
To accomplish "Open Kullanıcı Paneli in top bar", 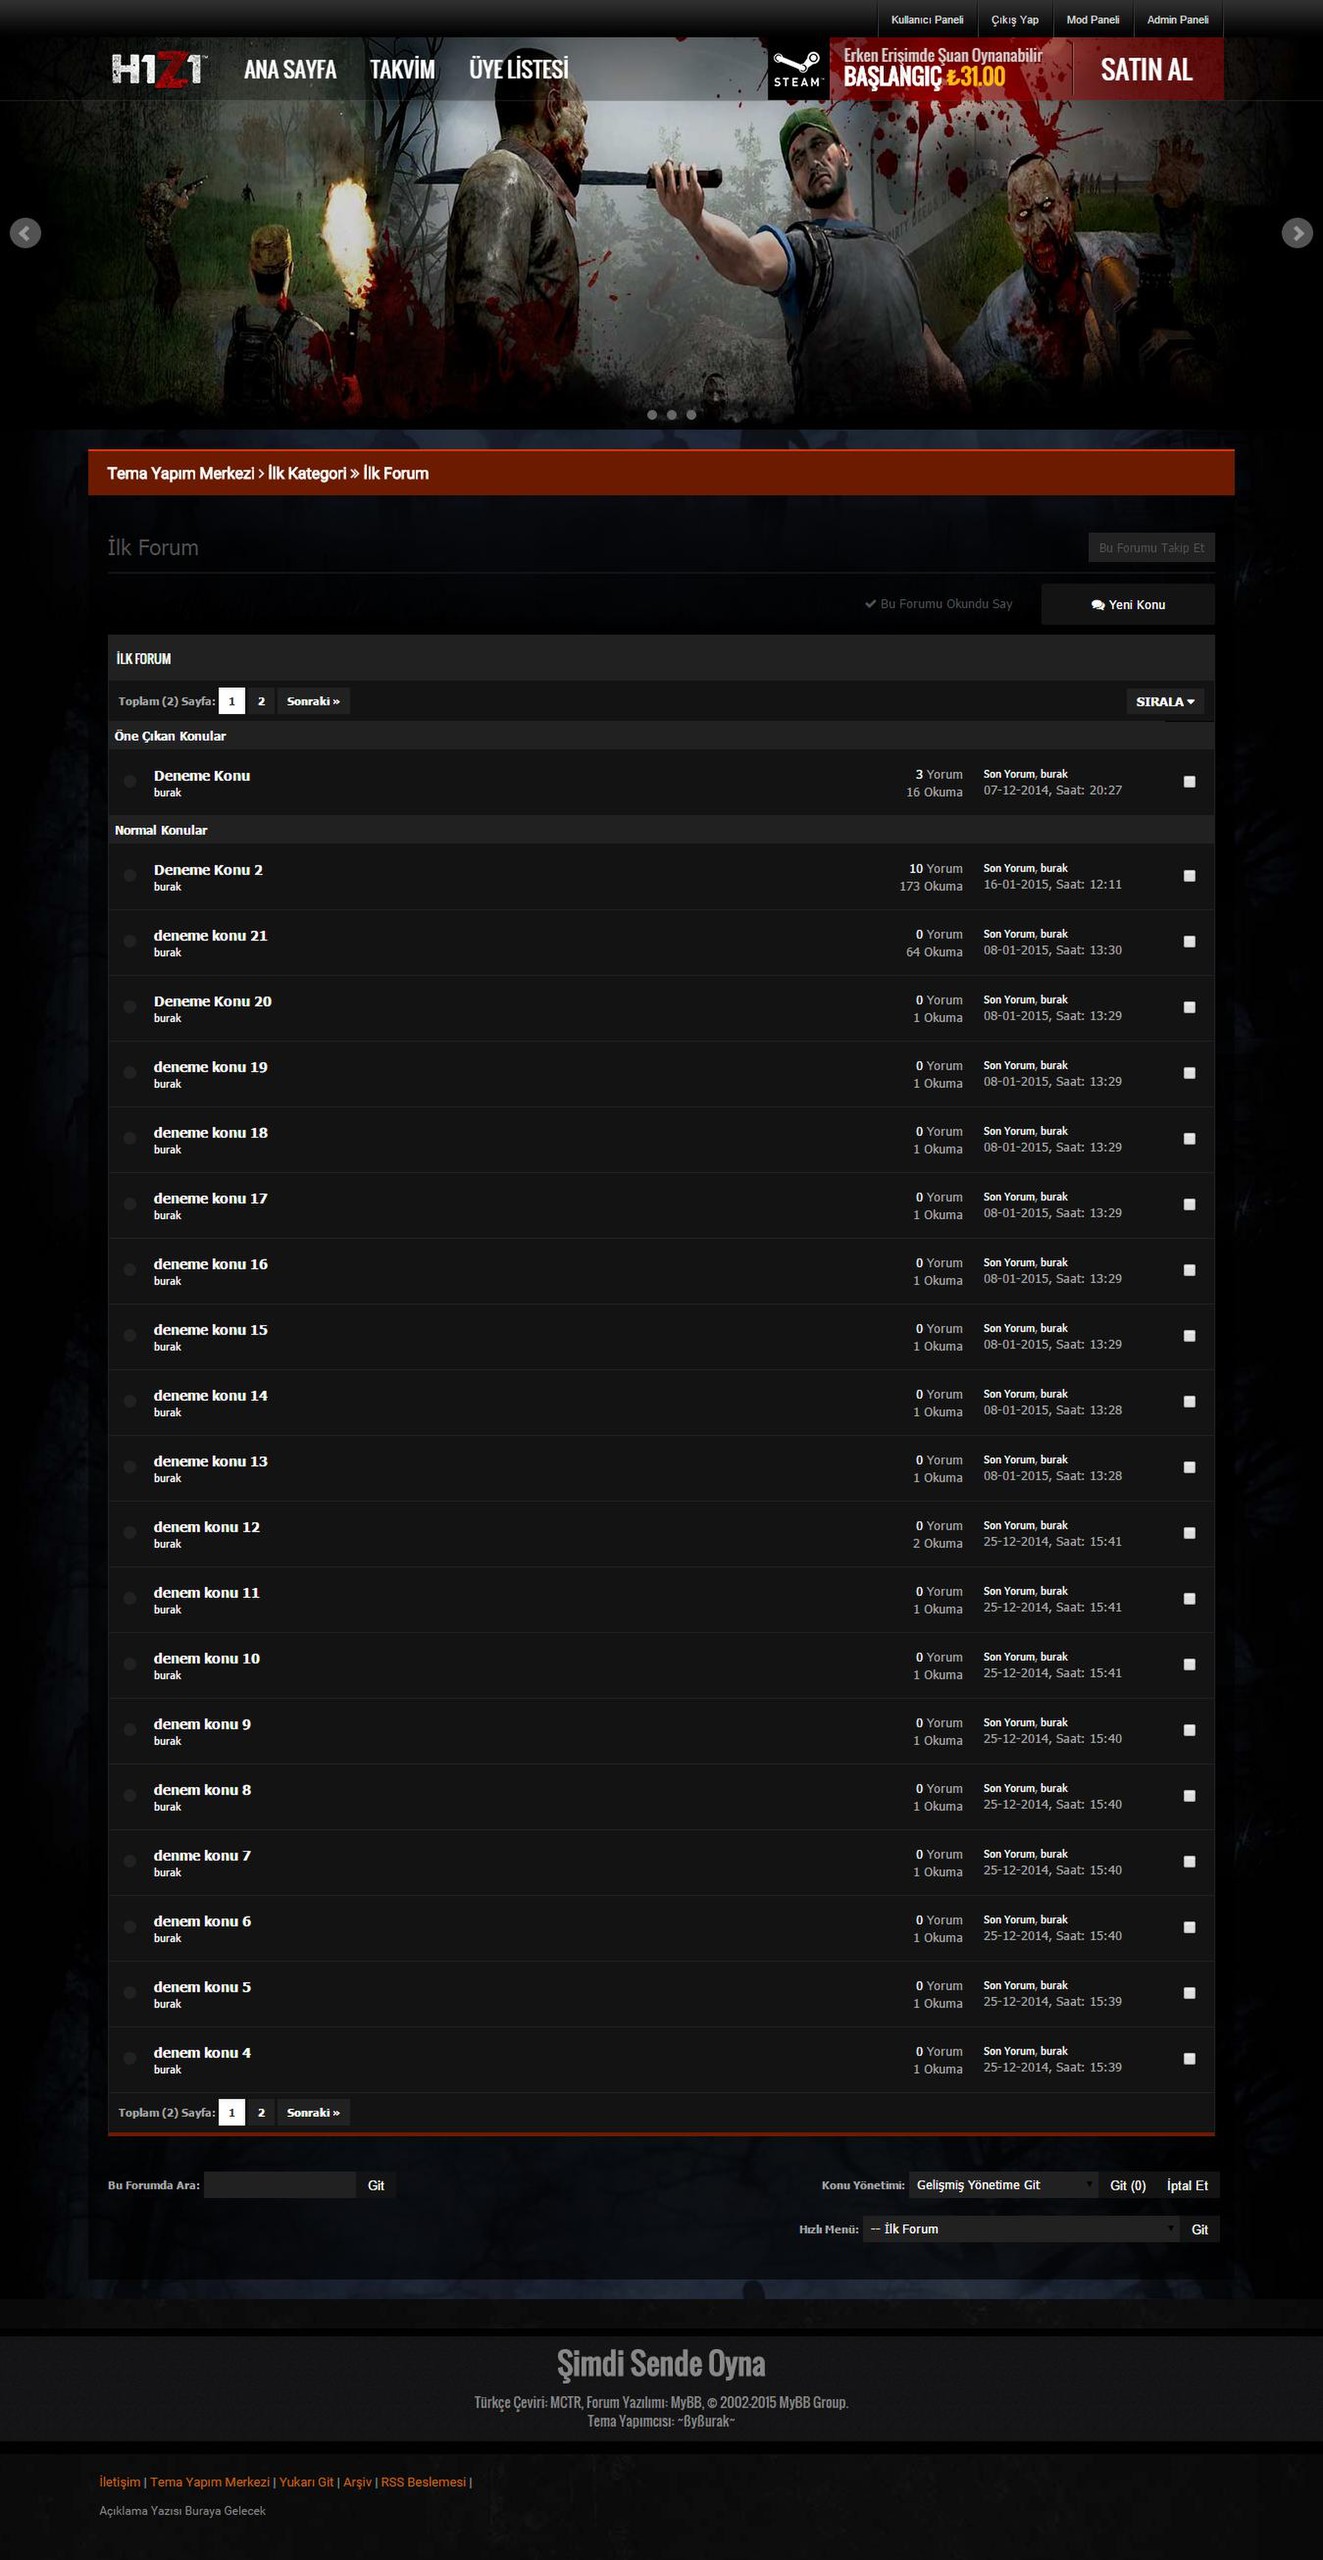I will tap(927, 20).
